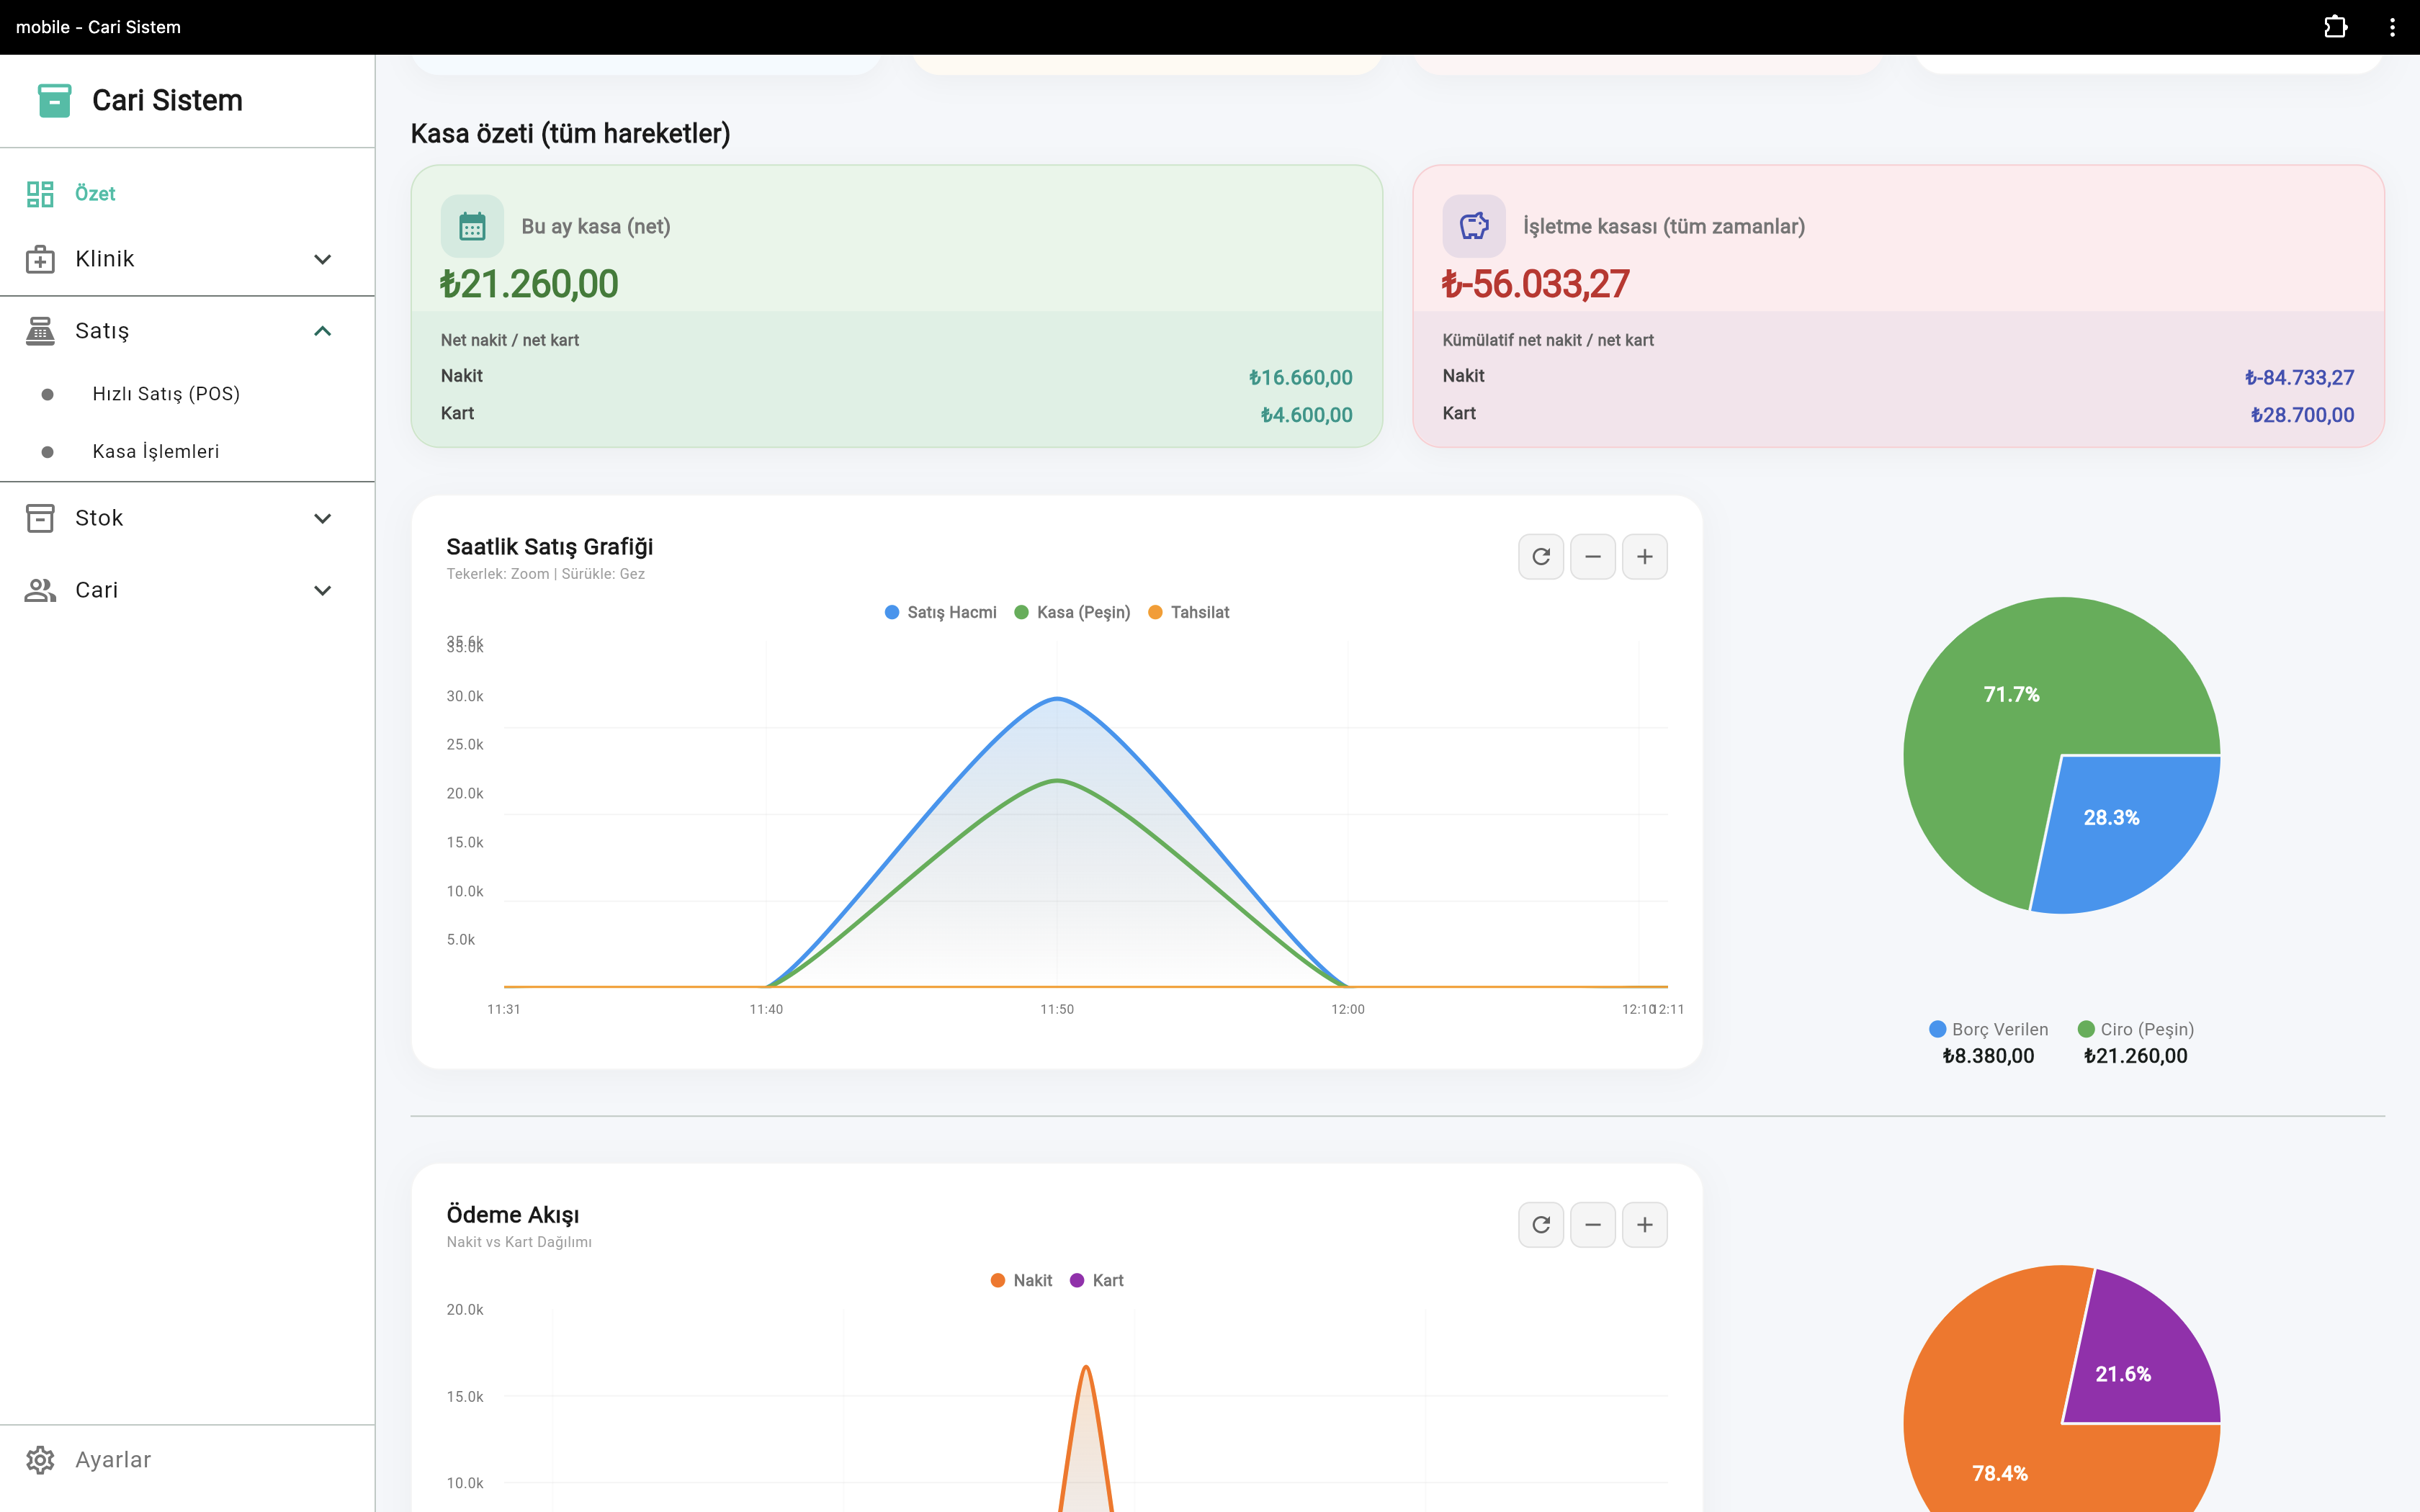This screenshot has width=2420, height=1512.
Task: Click the 11:50 time axis label
Action: click(x=1057, y=1009)
